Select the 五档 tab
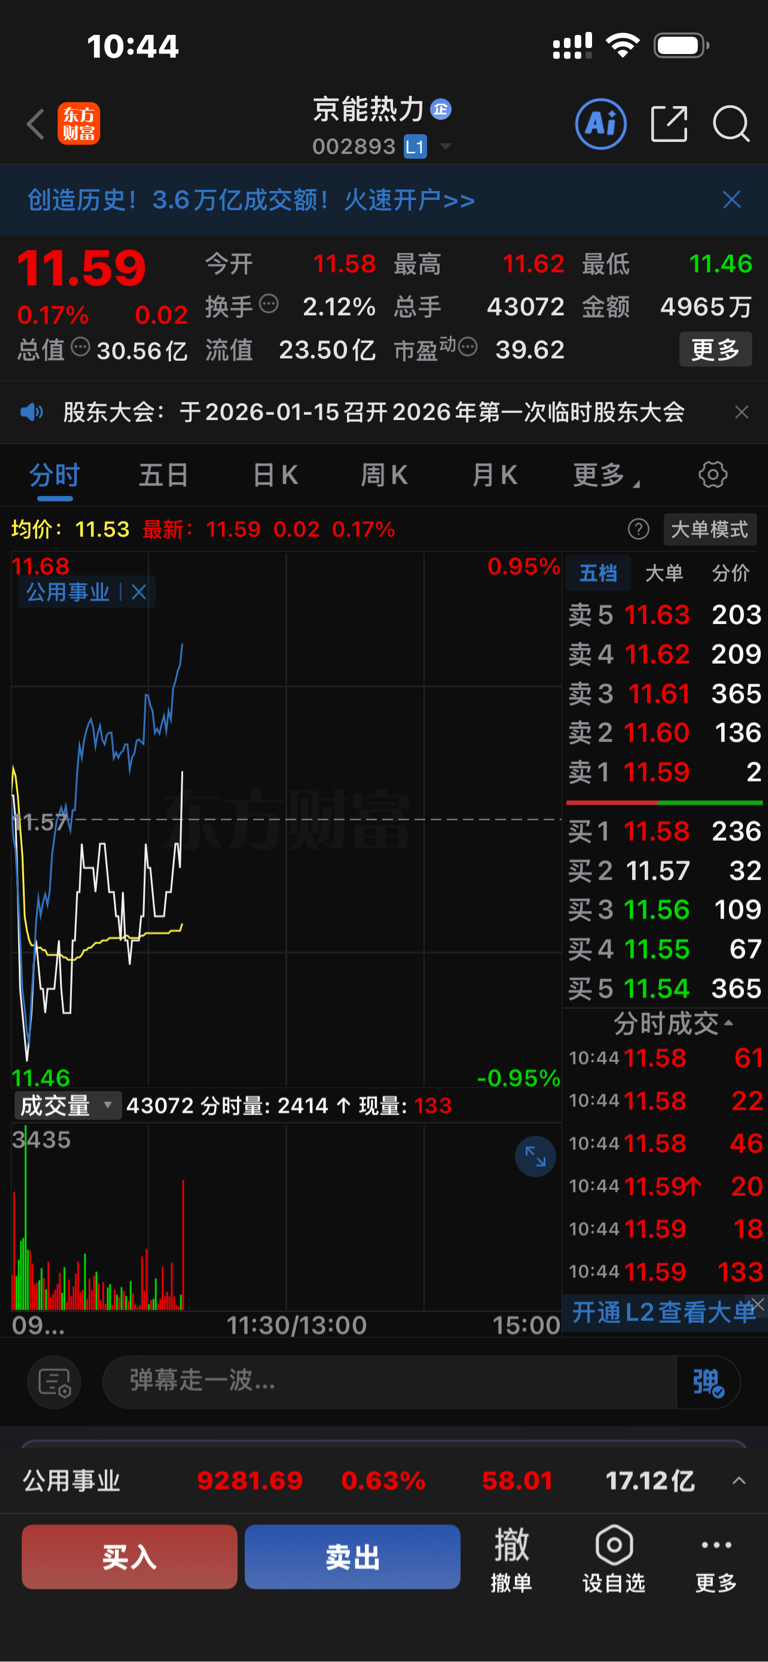The width and height of the screenshot is (768, 1662). 598,573
